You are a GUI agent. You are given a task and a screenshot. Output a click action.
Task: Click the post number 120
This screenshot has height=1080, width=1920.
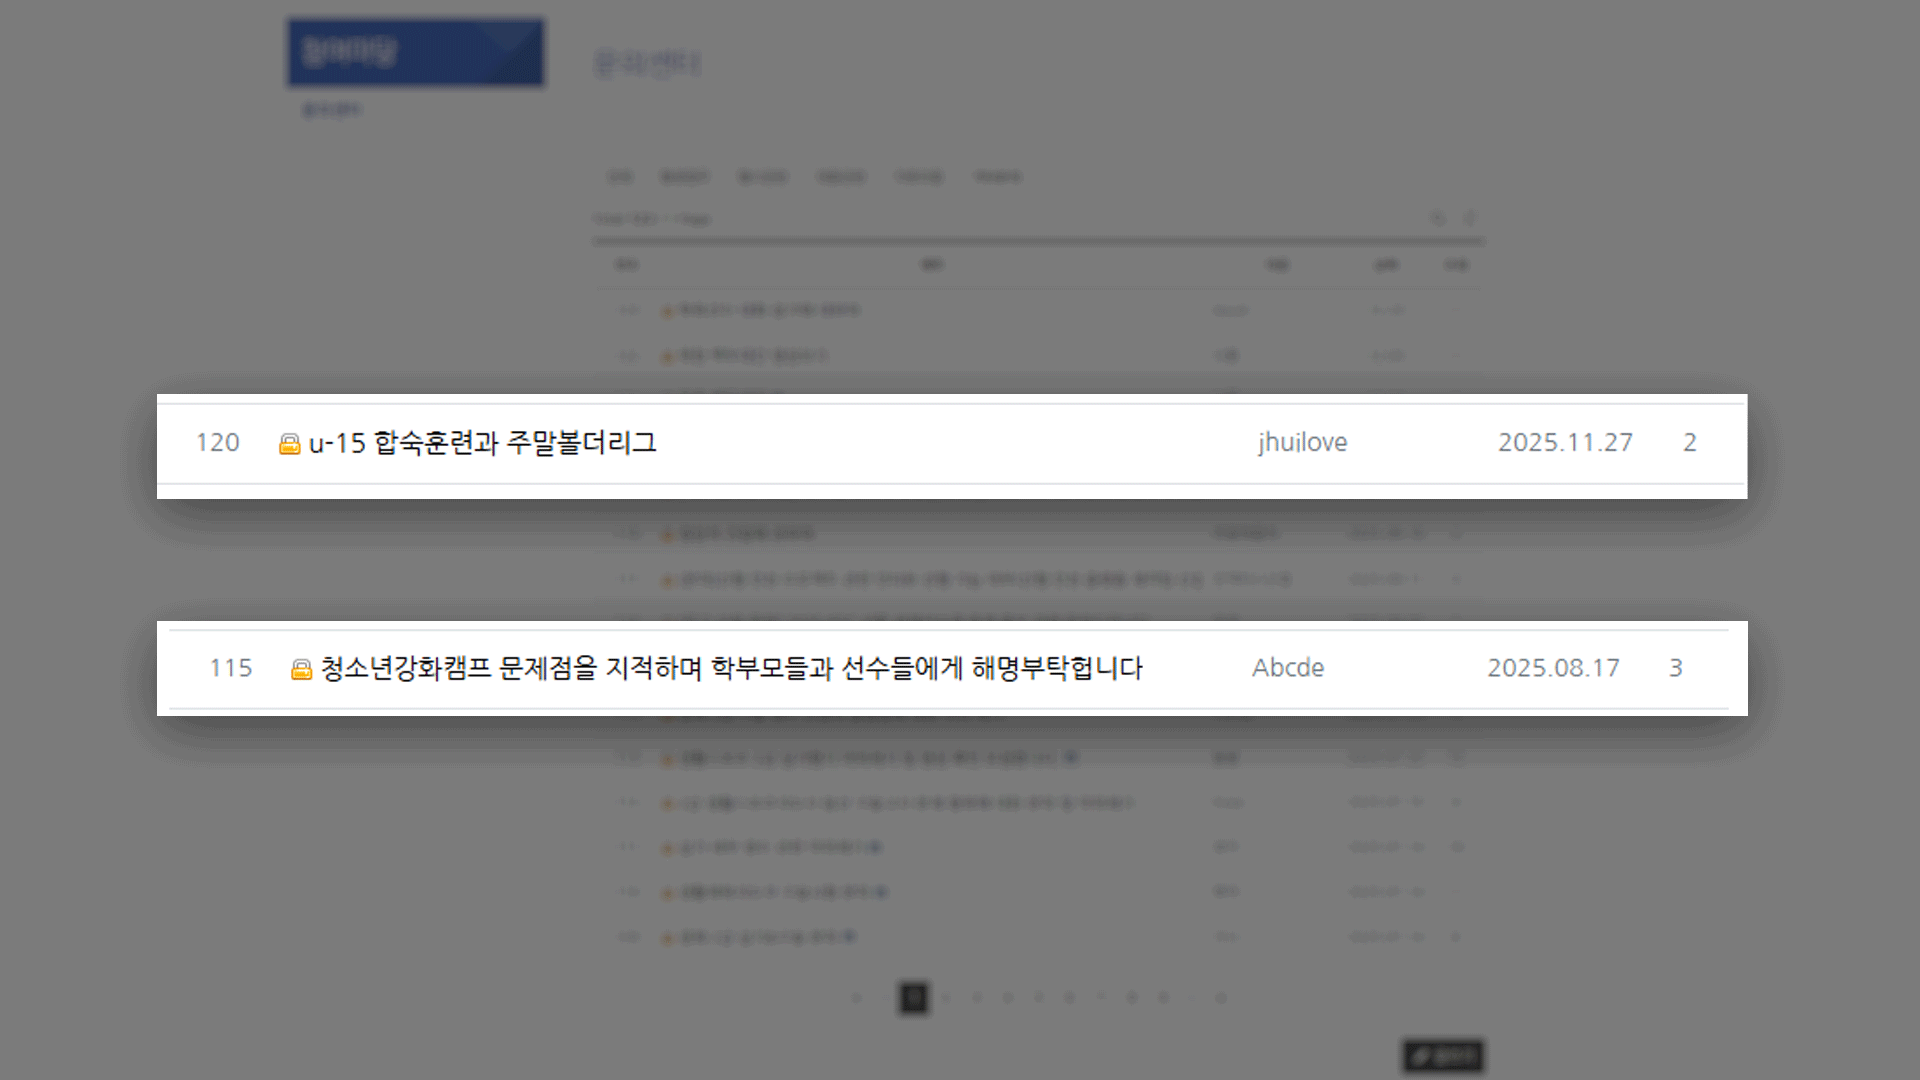218,442
